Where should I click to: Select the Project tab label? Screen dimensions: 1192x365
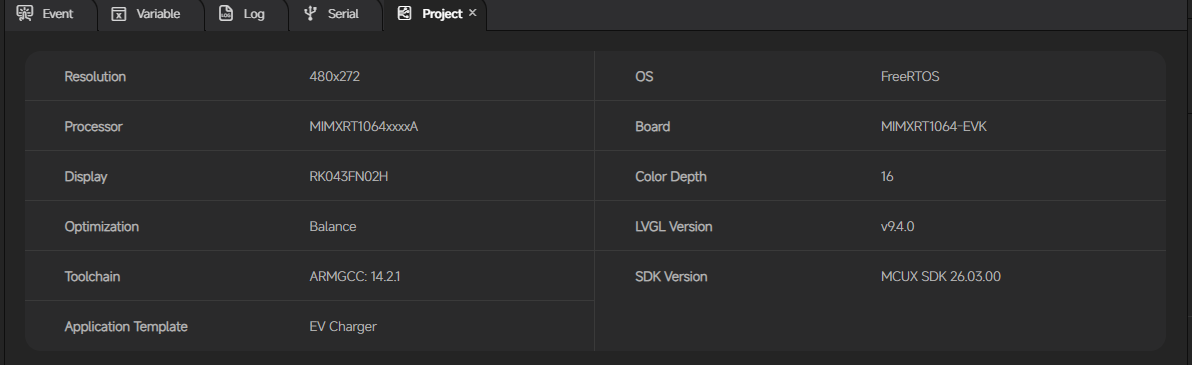(x=442, y=14)
